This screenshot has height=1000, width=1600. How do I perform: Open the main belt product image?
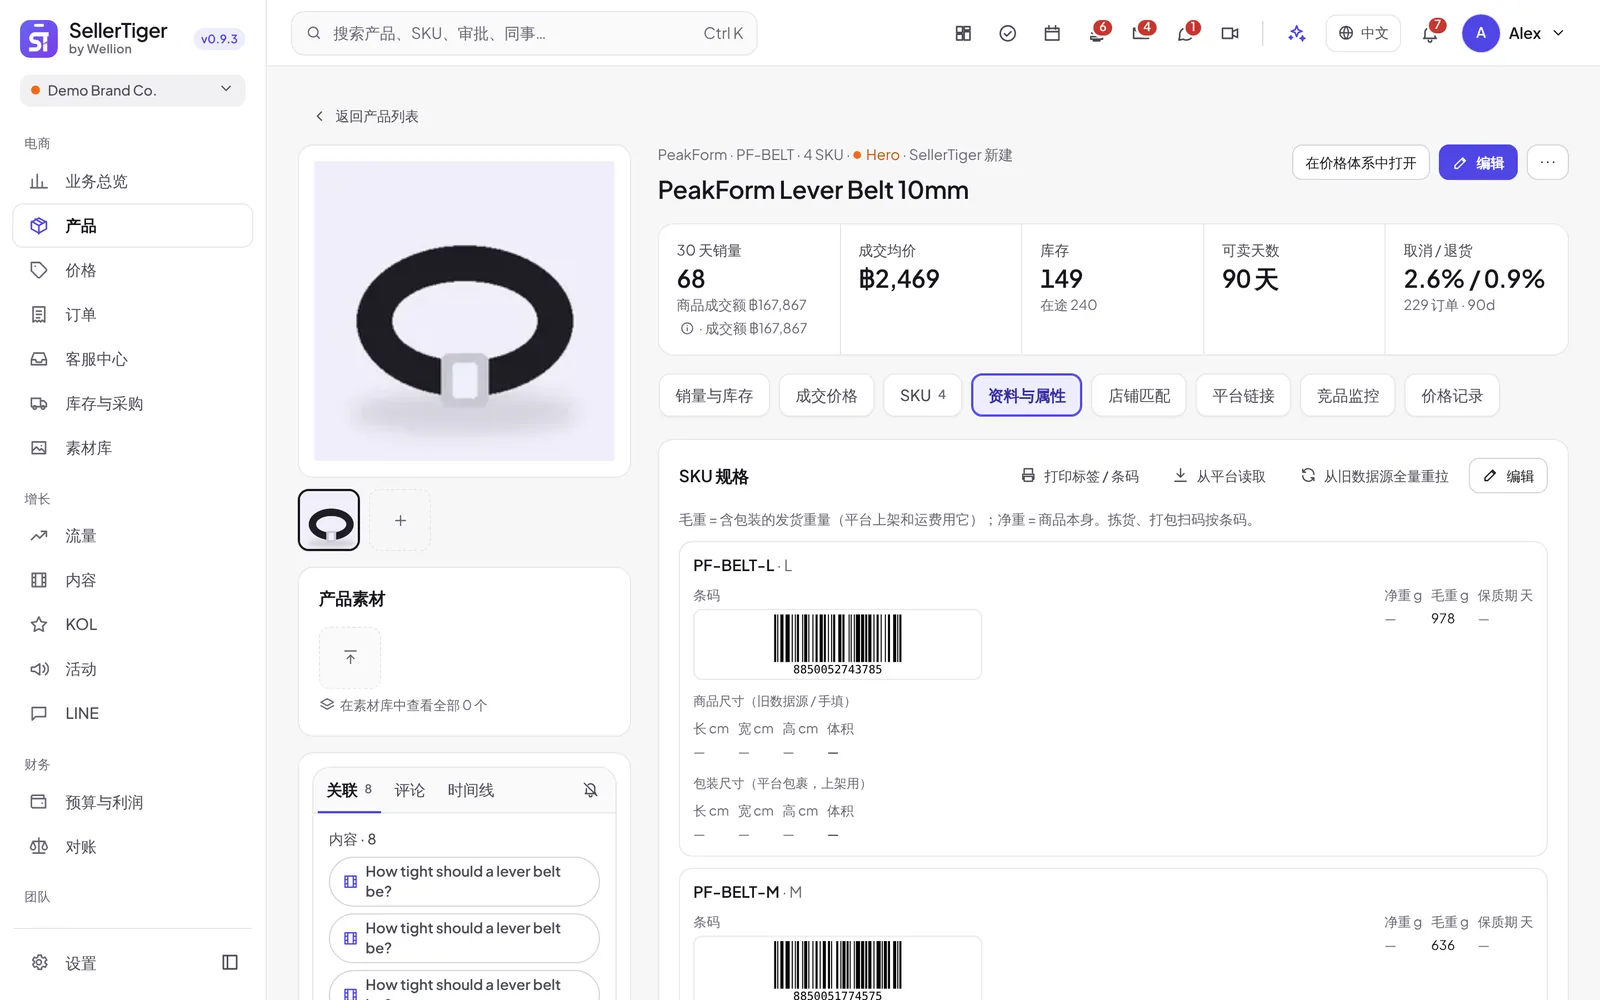click(464, 311)
